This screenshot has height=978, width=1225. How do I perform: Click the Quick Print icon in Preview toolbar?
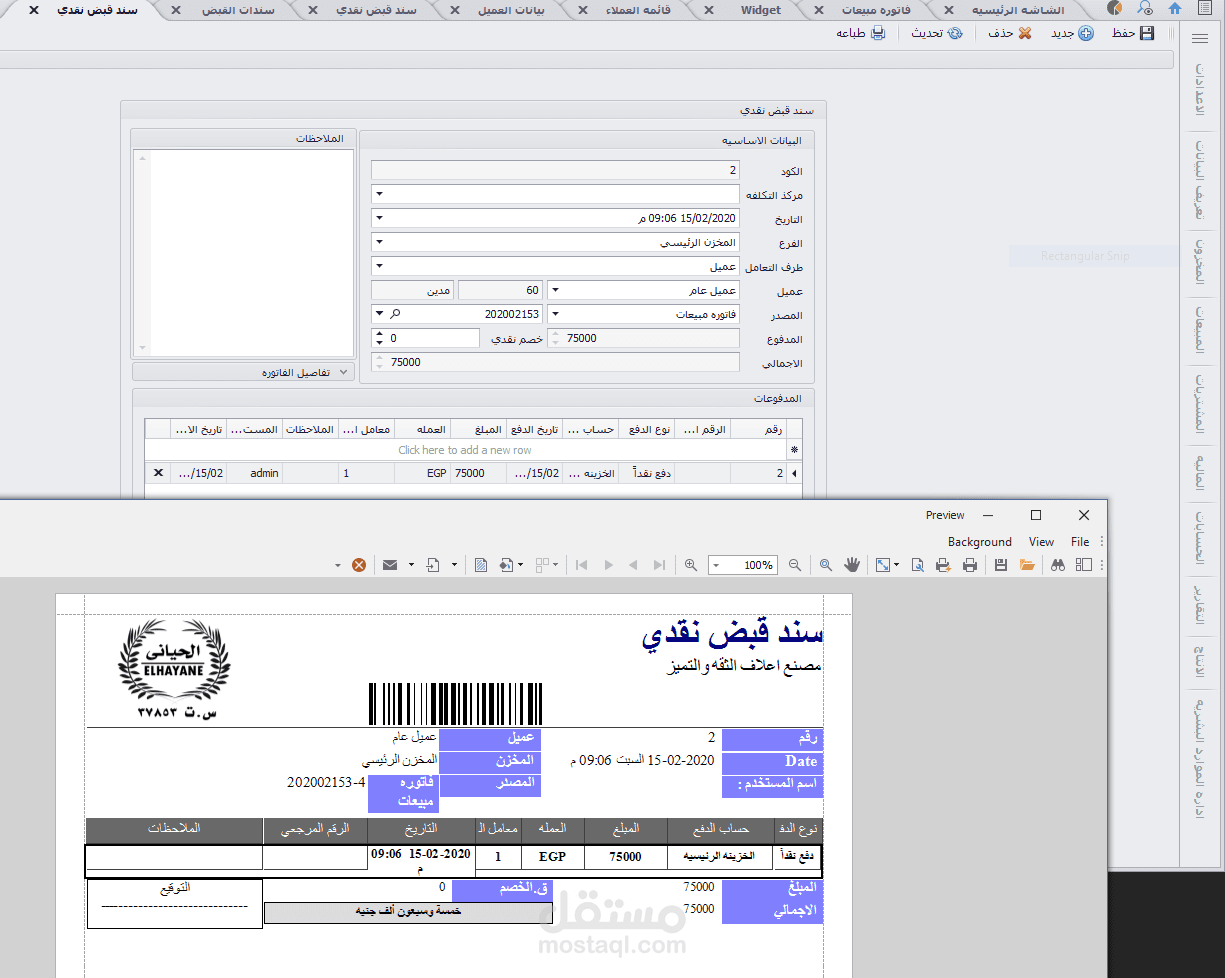[x=943, y=565]
